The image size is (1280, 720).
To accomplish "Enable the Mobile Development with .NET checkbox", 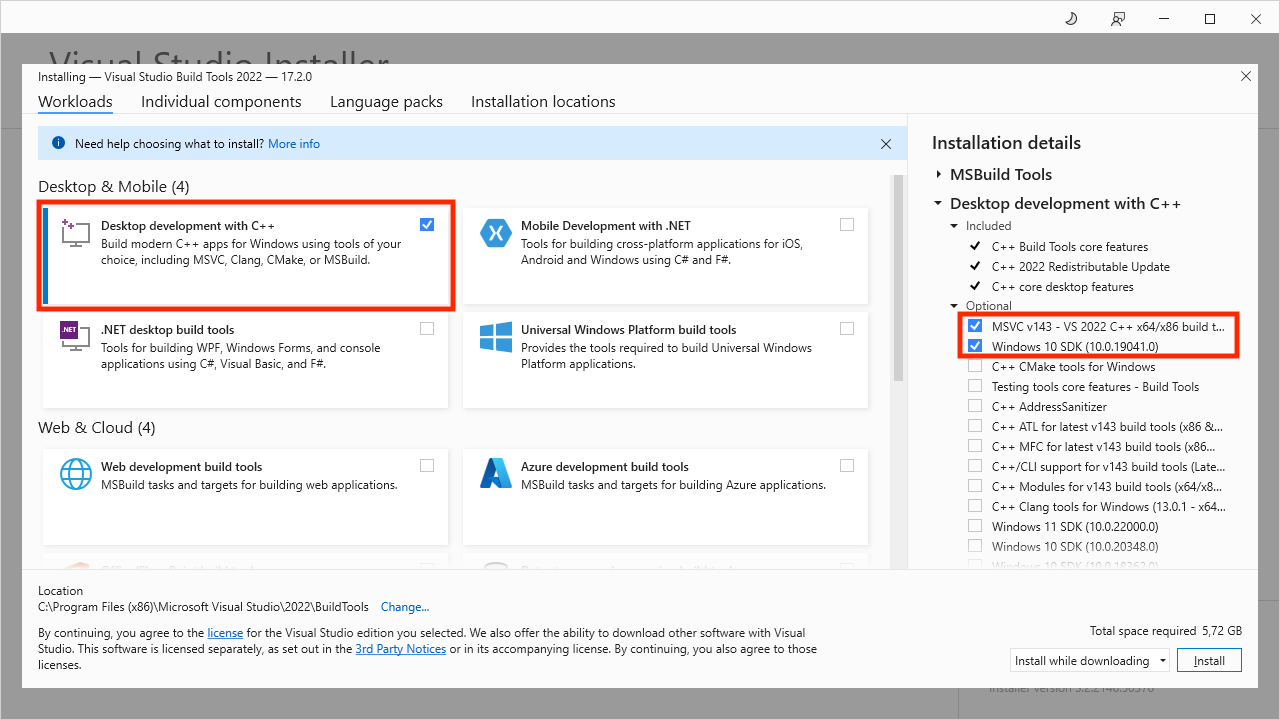I will click(847, 224).
